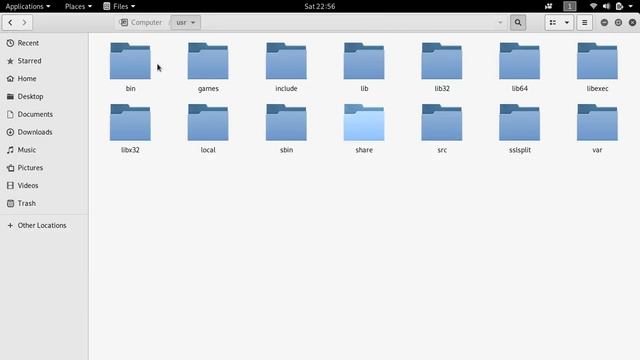Open the Places menu
The image size is (640, 360).
coord(78,6)
